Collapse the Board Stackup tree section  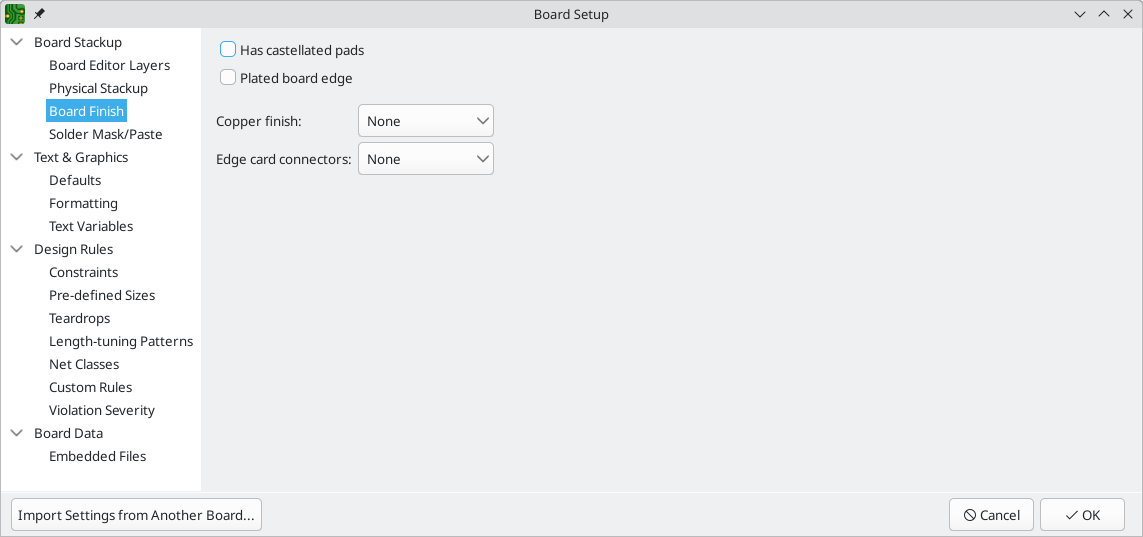(x=16, y=42)
